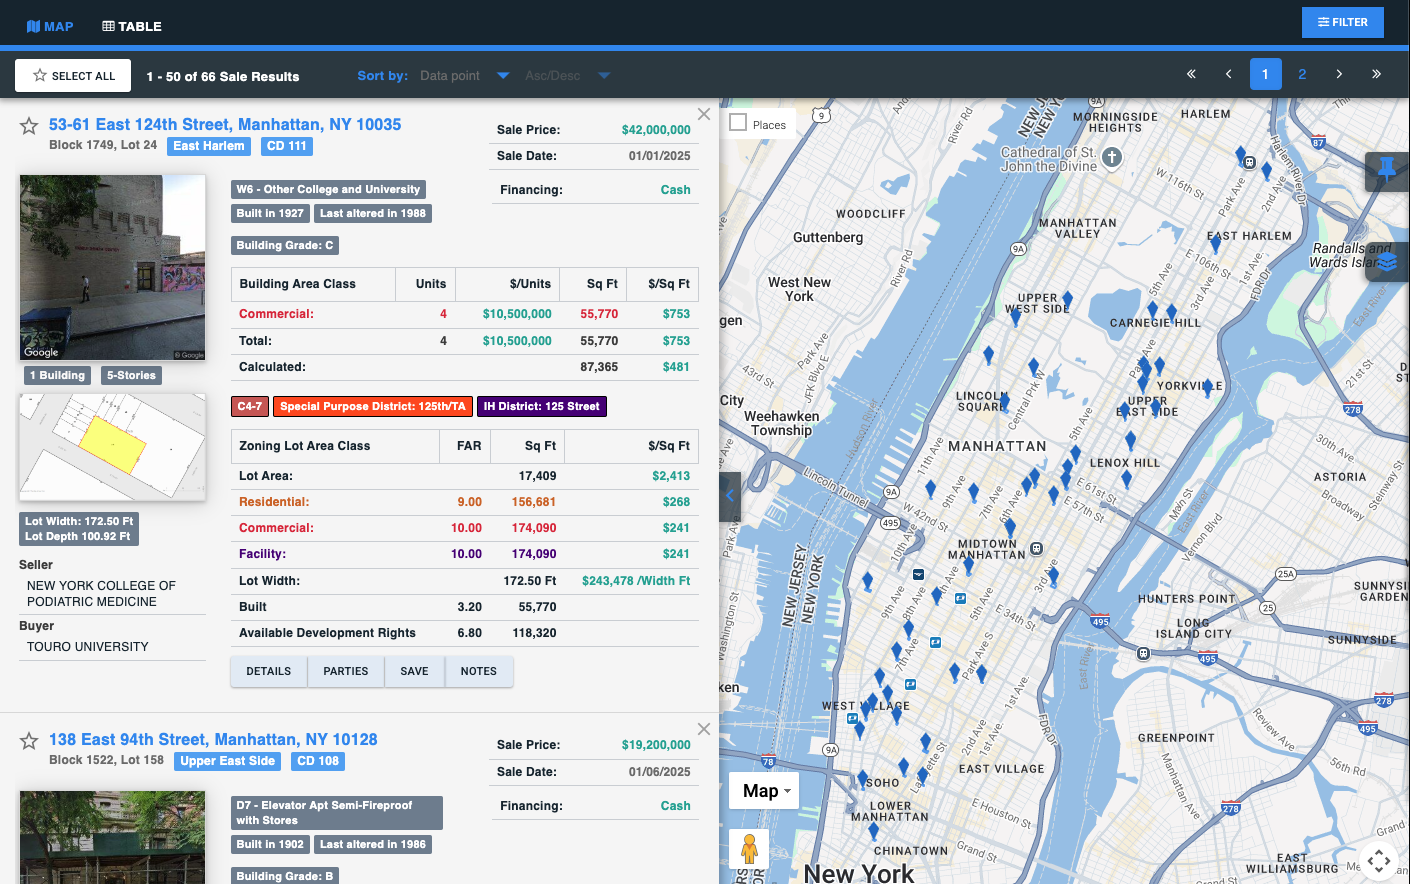
Task: Click buyer TOURO UNIVERSITY
Action: 88,647
